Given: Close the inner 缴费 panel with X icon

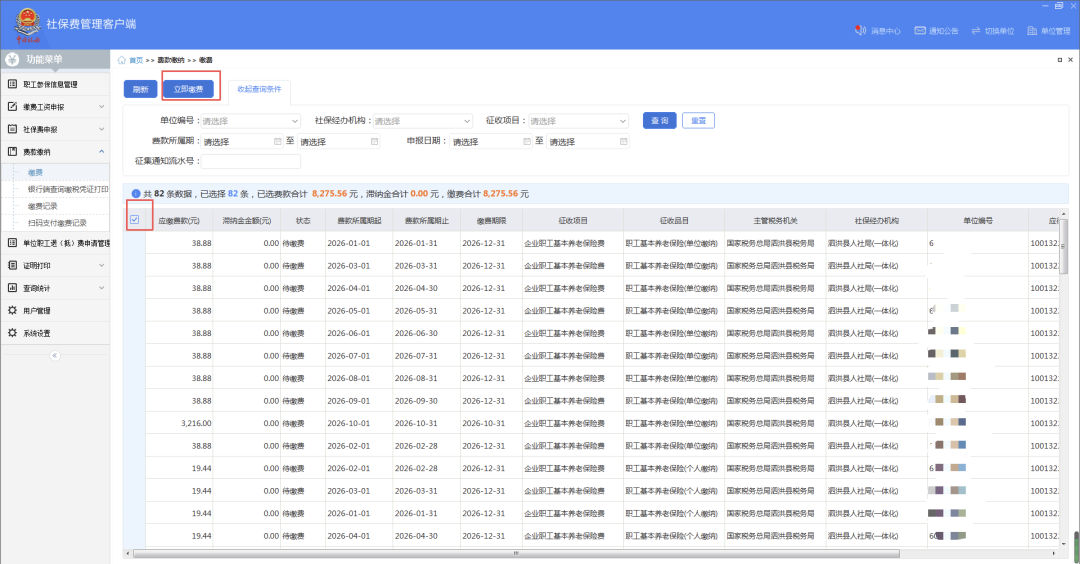Looking at the screenshot, I should click(1070, 60).
